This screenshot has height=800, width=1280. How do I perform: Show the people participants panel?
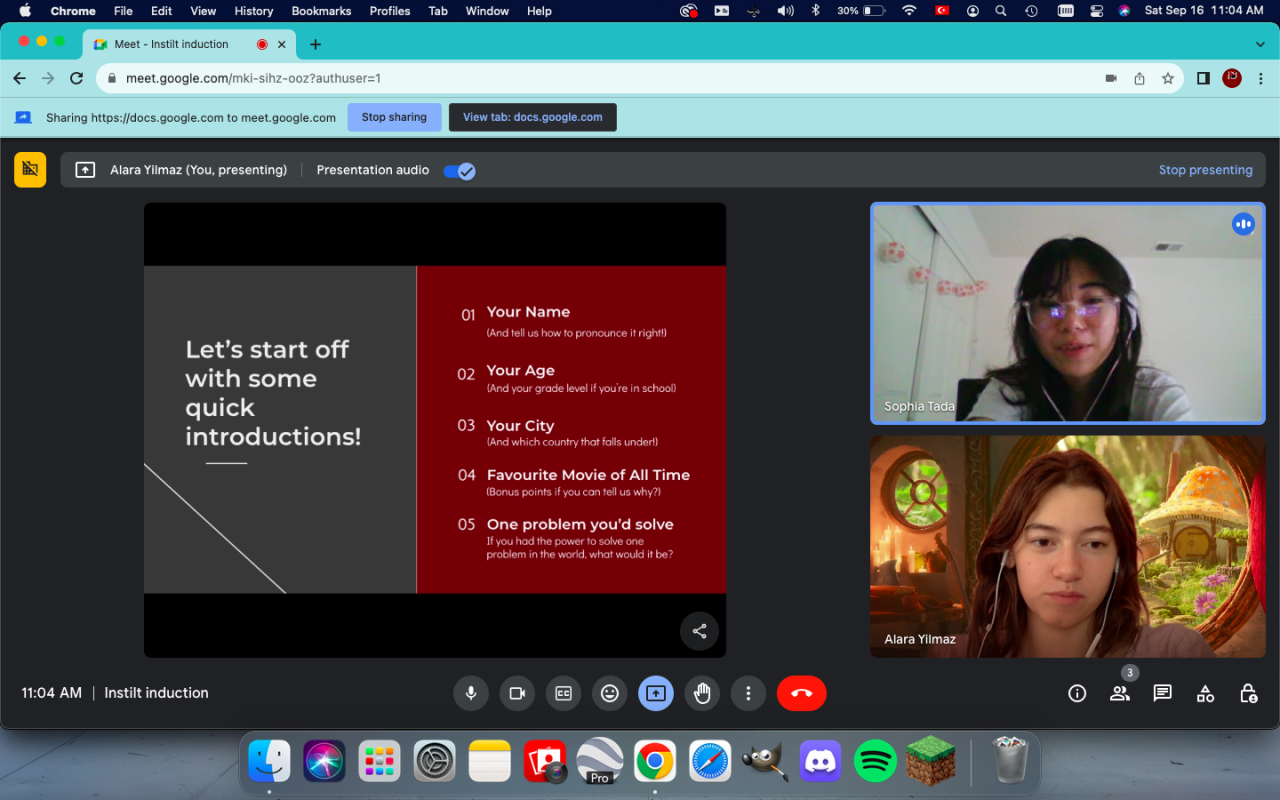click(x=1120, y=693)
